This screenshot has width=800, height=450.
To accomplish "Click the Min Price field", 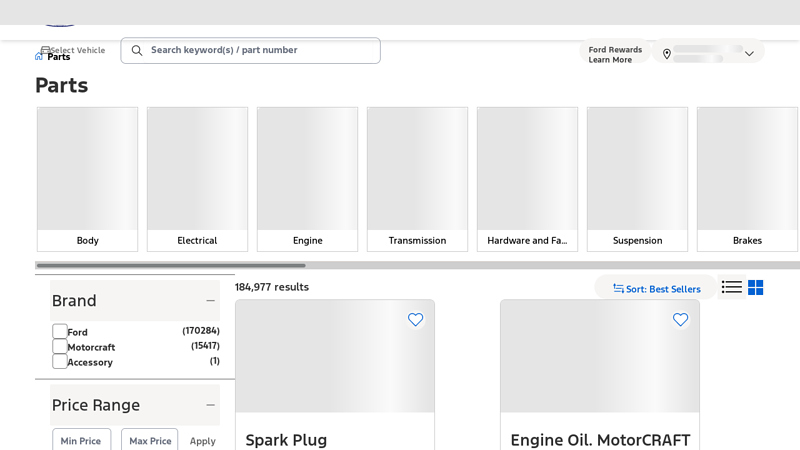I will [x=82, y=440].
